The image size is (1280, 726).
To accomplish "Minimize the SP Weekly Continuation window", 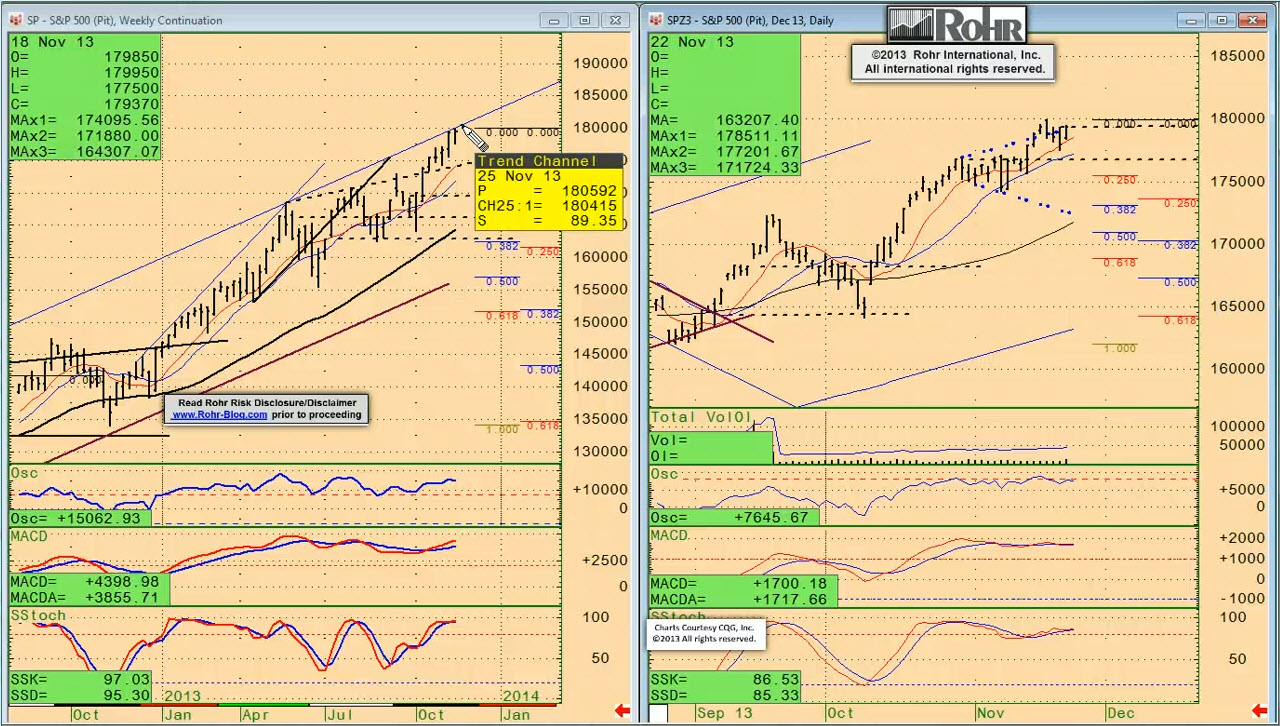I will pyautogui.click(x=554, y=20).
